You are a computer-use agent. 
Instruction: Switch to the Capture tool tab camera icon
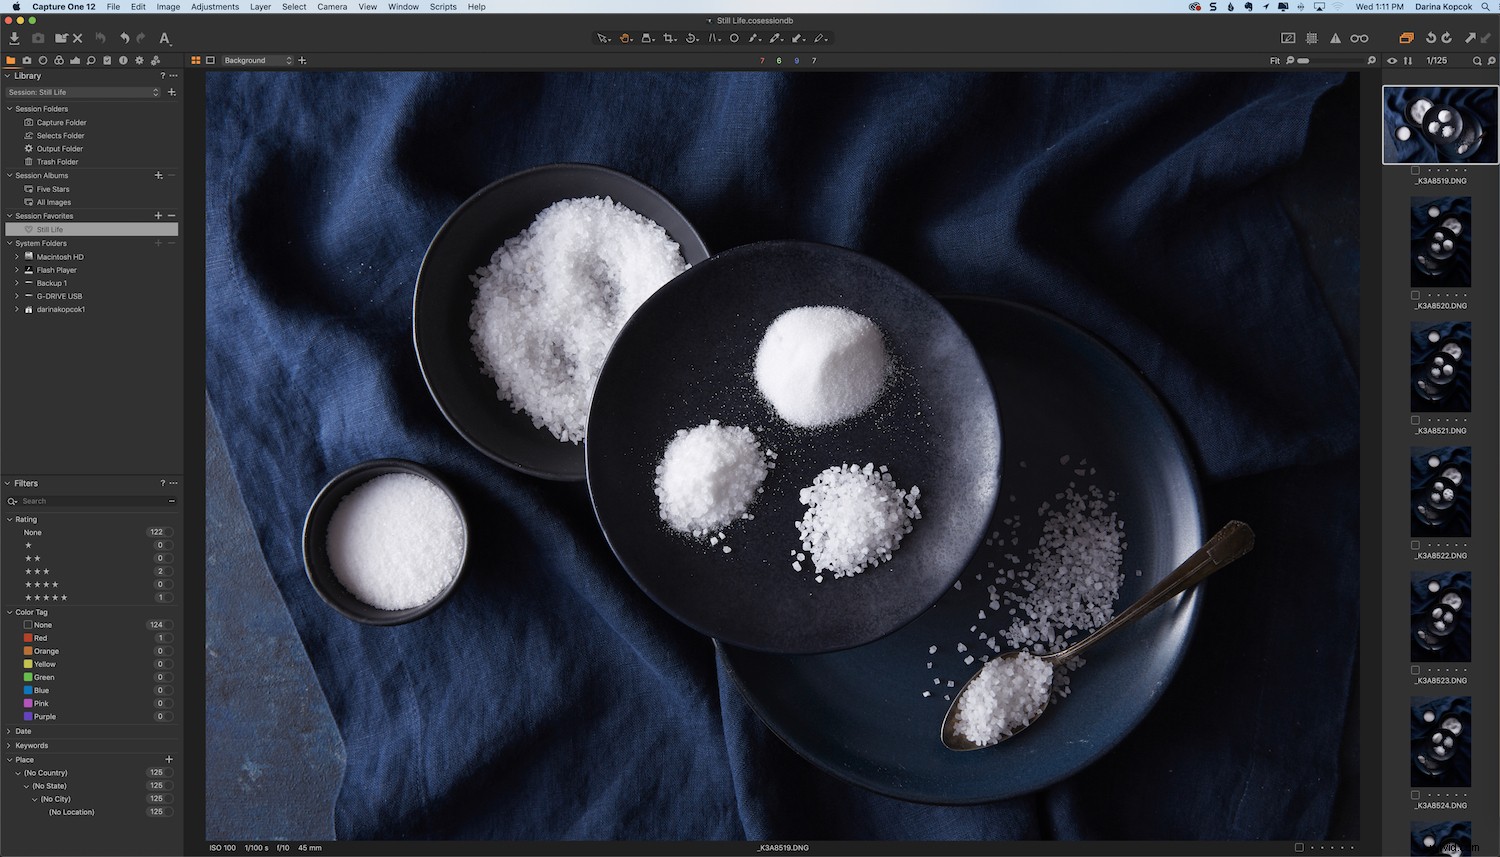click(x=26, y=60)
